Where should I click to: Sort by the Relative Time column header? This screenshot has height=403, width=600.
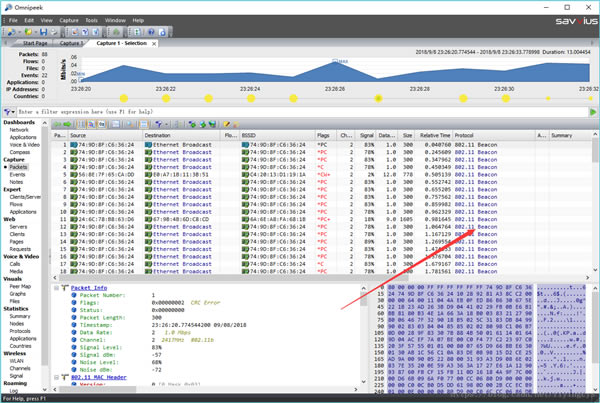click(434, 134)
